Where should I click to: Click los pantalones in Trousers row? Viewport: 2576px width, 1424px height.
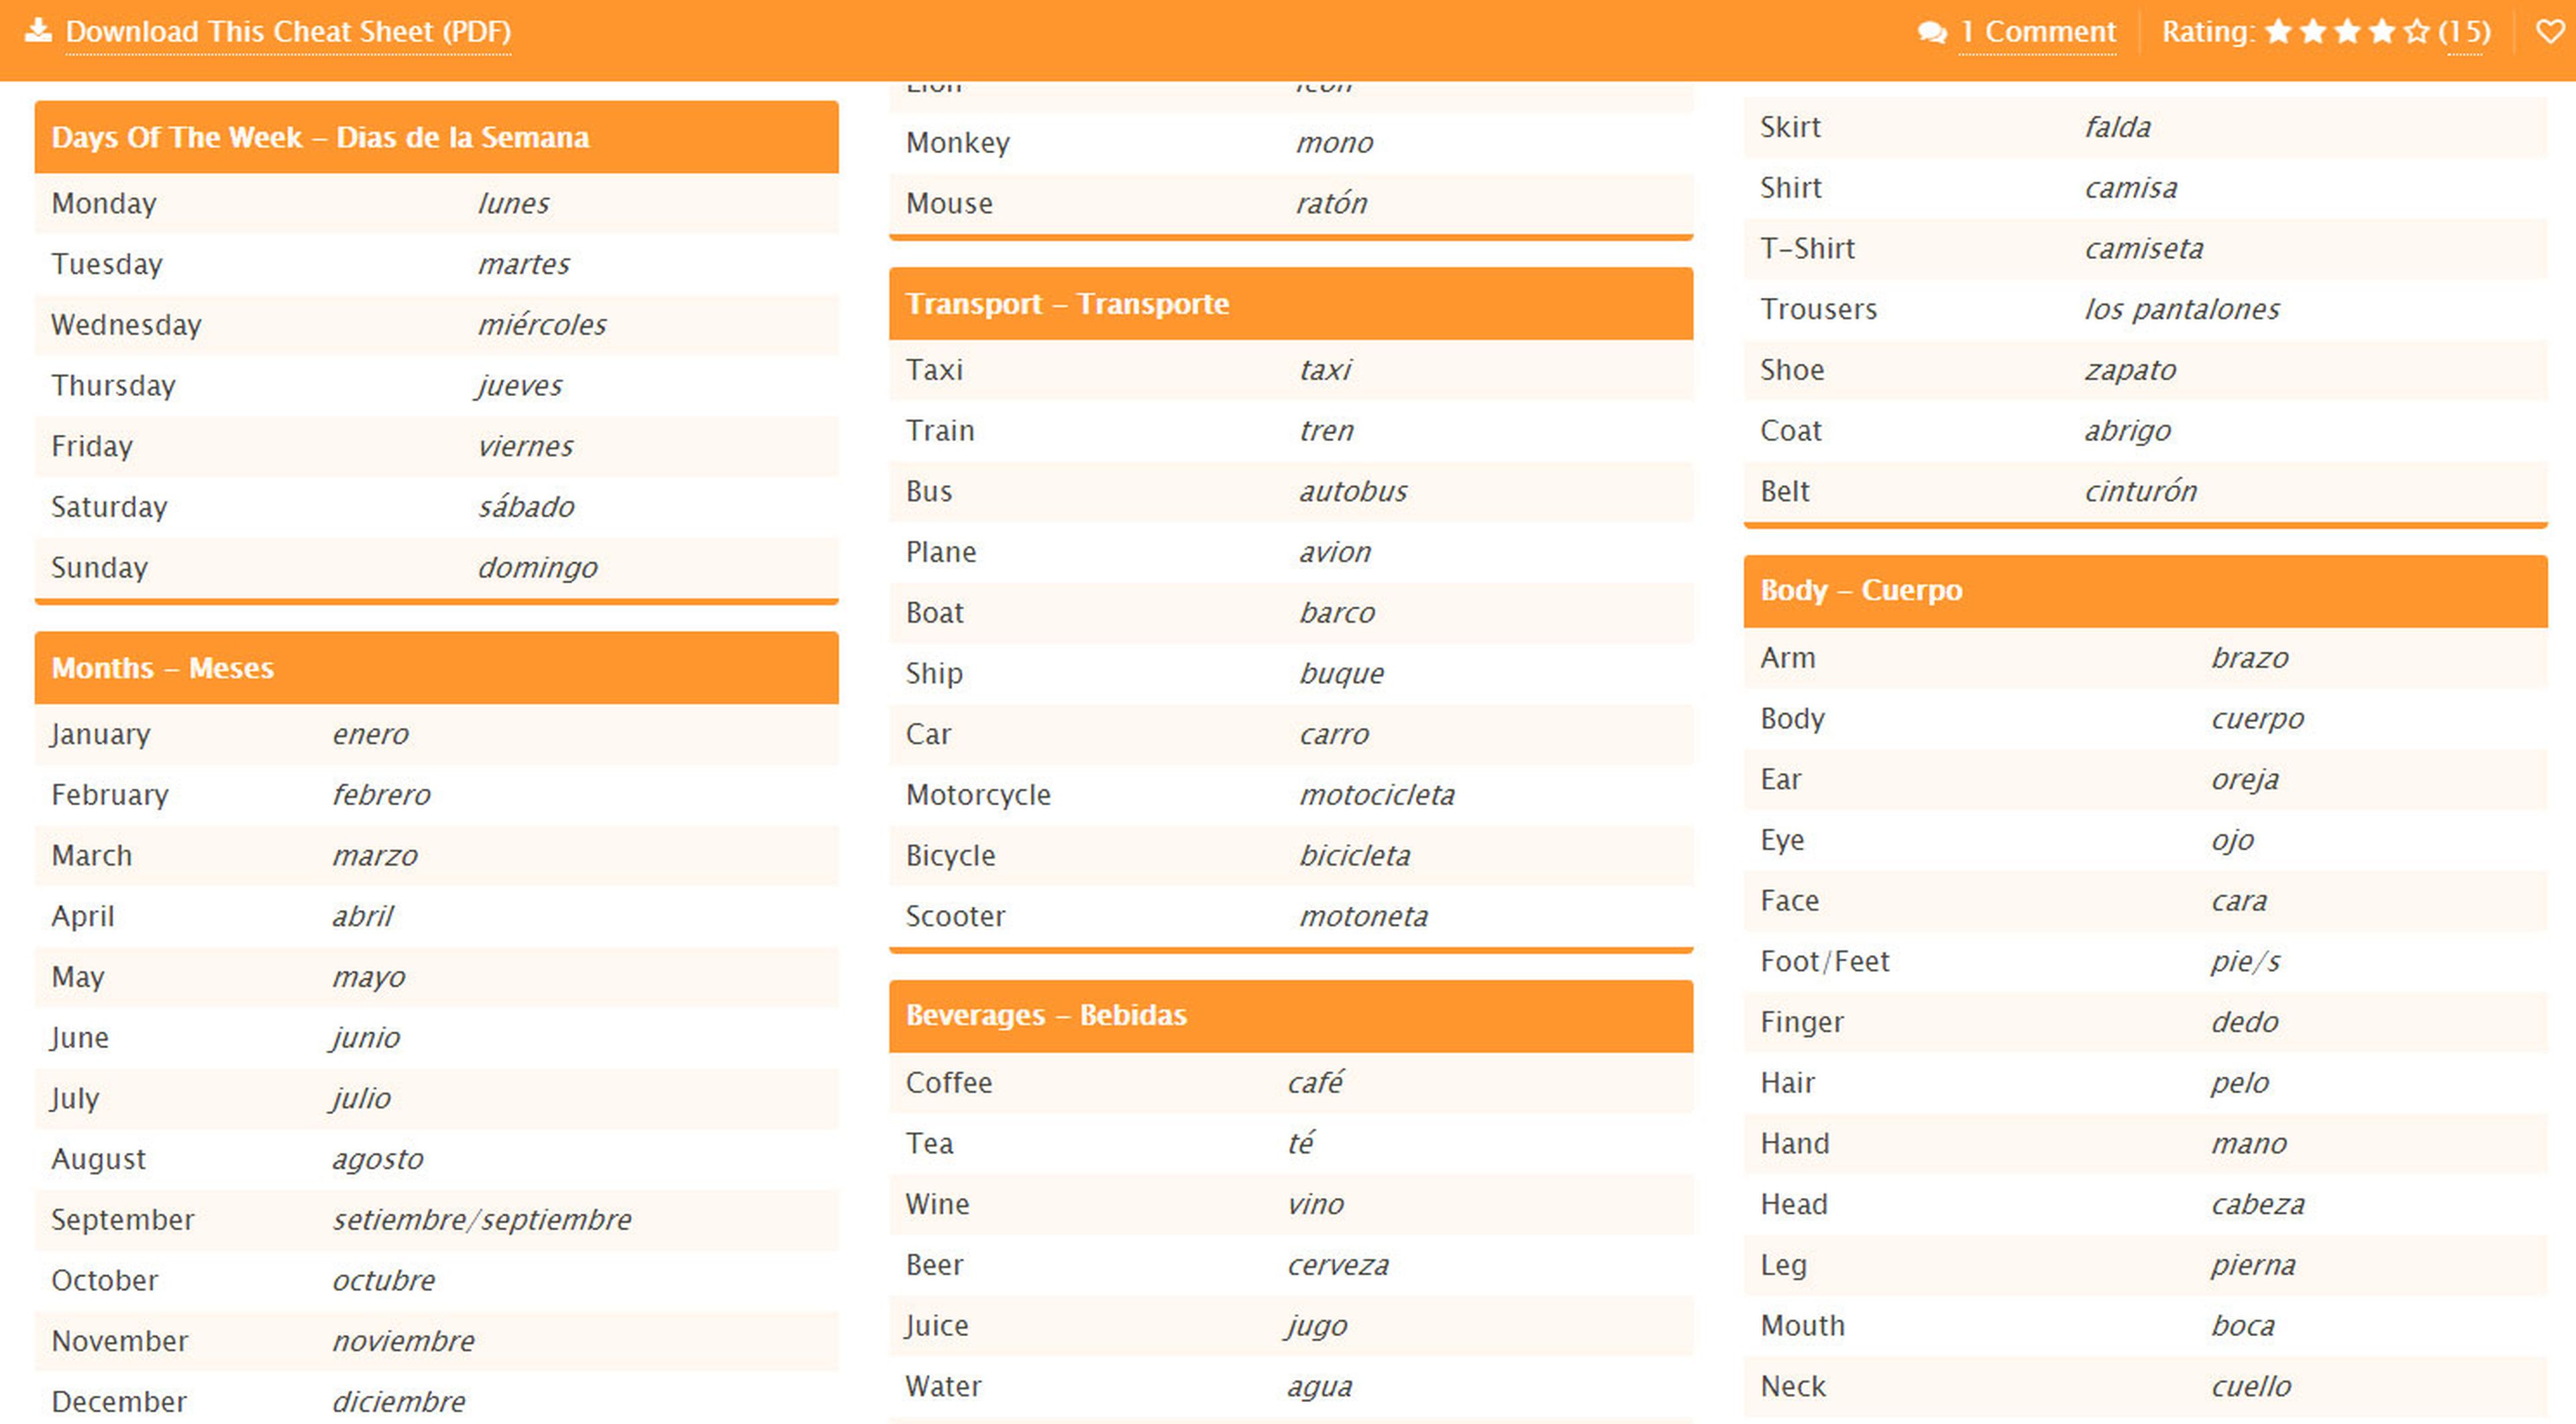point(2182,309)
